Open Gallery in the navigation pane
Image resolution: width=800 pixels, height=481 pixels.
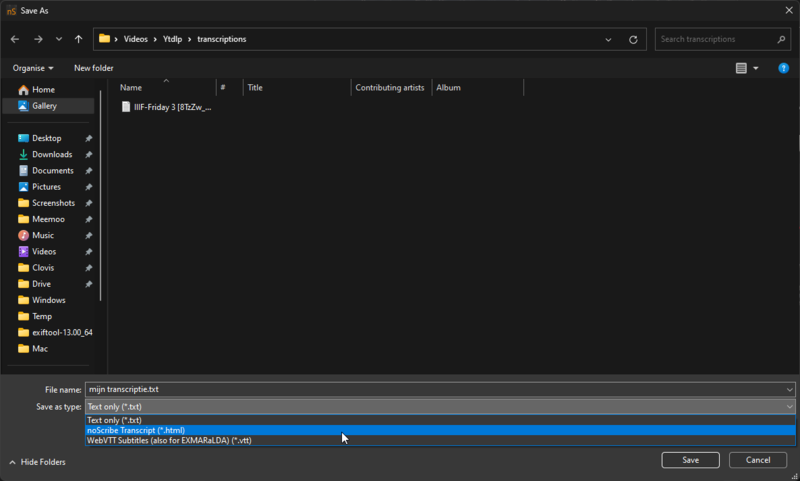44,106
